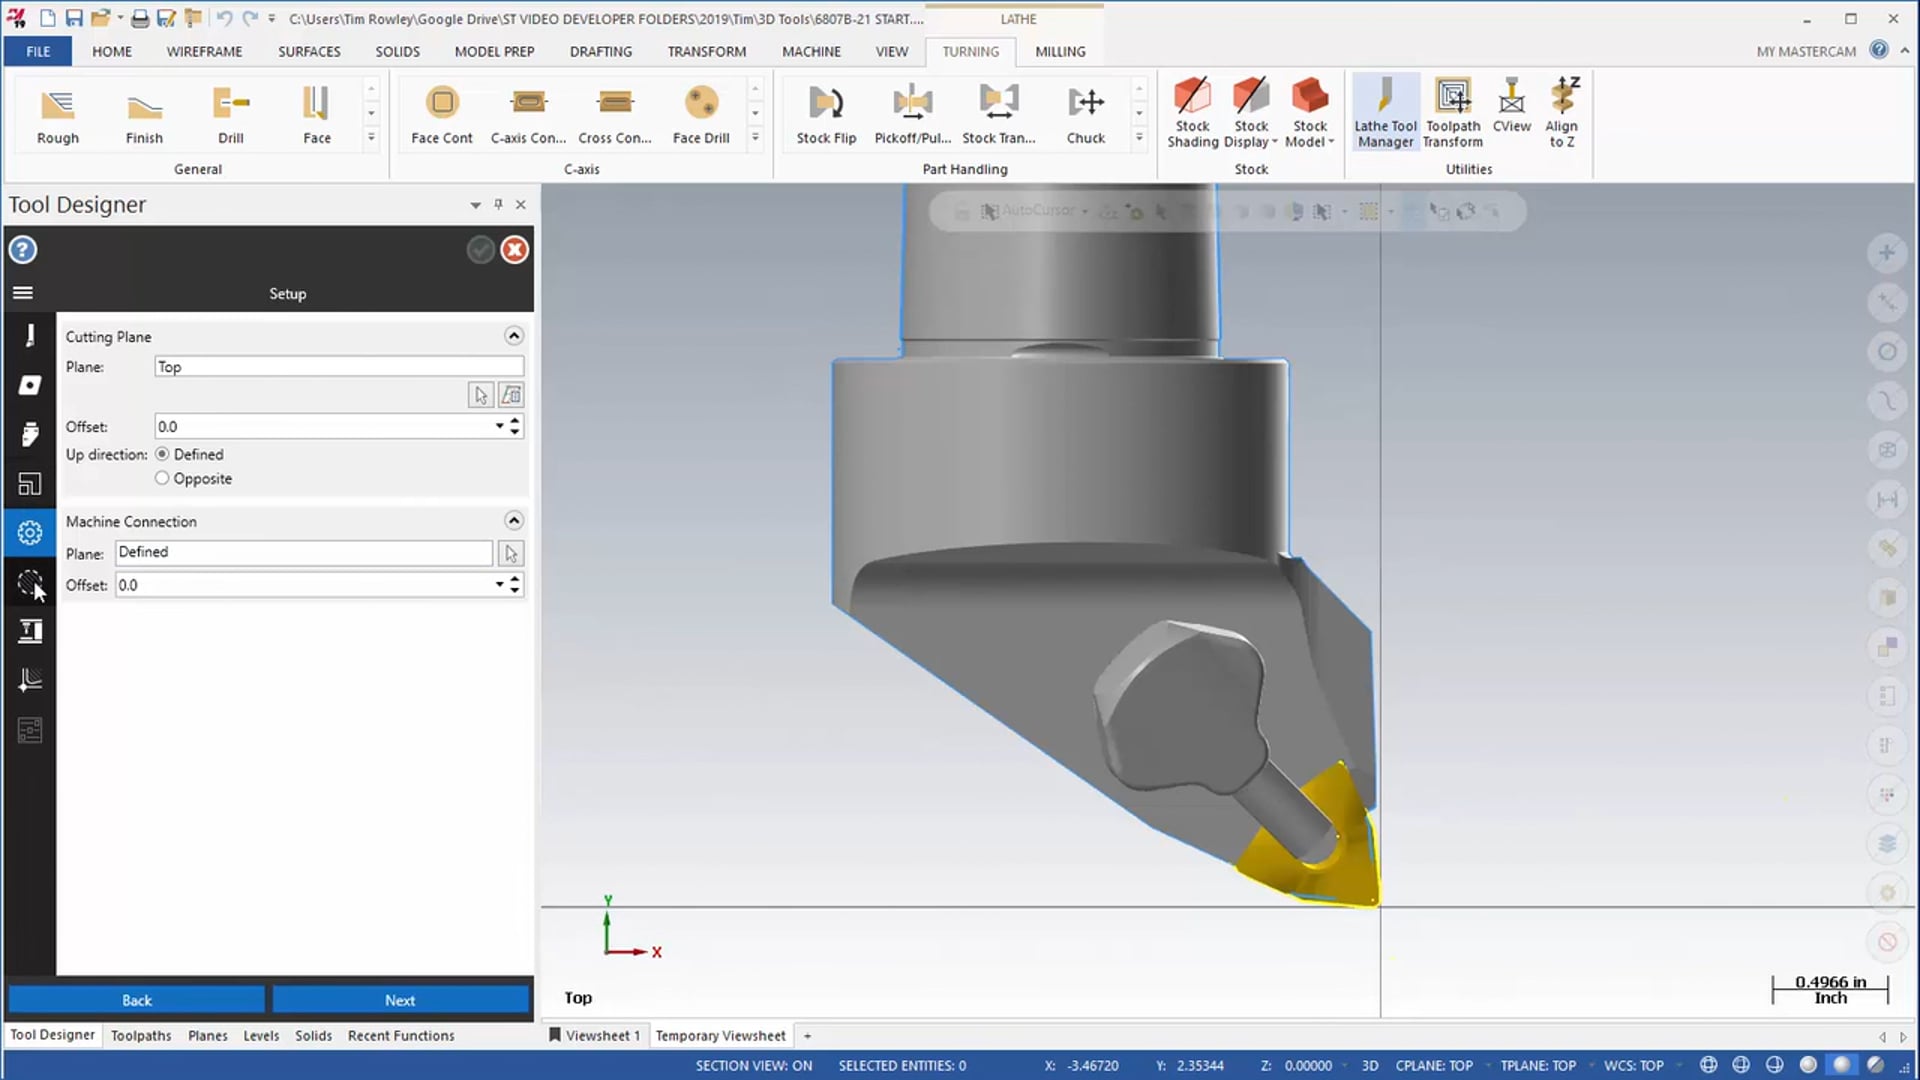Open the WIREFRAME ribbon tab
The image size is (1920, 1080).
point(204,51)
